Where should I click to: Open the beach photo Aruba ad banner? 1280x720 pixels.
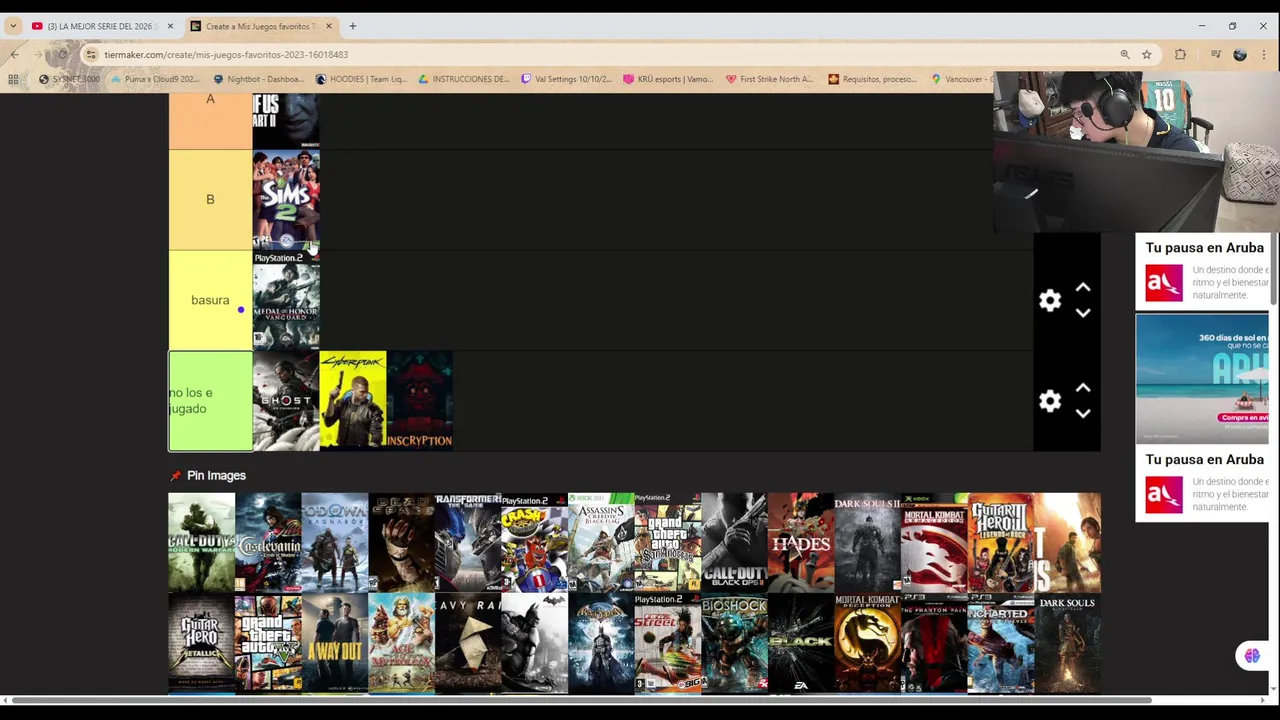point(1202,378)
